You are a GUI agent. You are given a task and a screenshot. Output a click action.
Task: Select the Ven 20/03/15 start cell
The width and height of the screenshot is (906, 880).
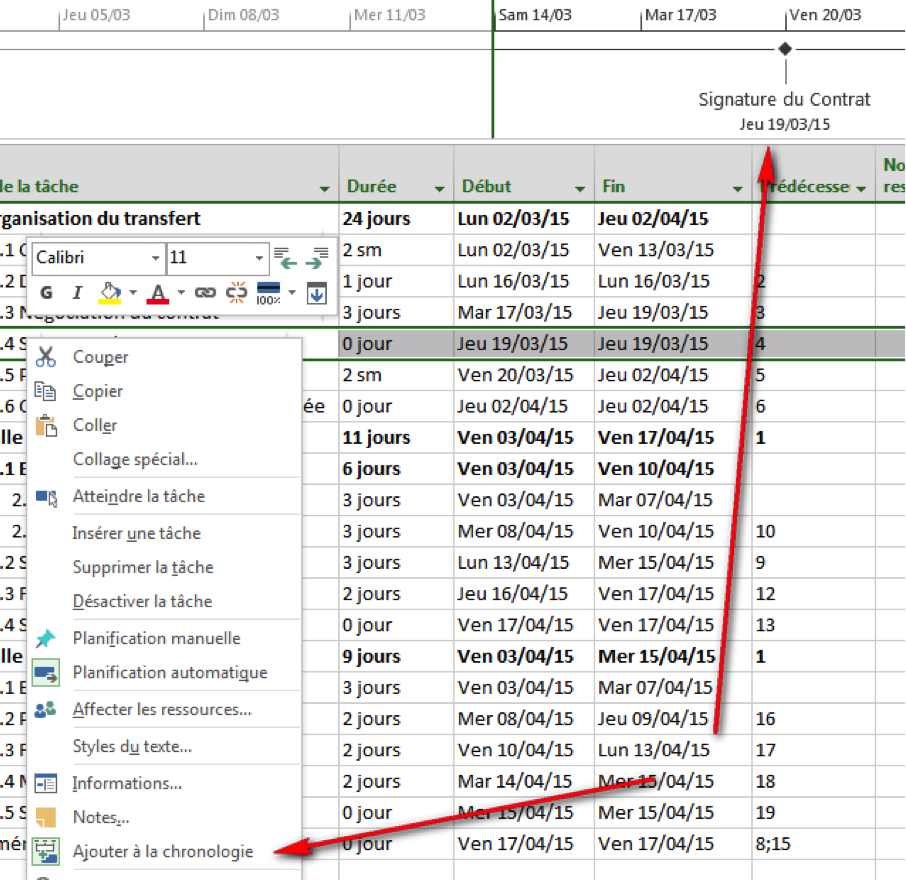click(x=524, y=374)
